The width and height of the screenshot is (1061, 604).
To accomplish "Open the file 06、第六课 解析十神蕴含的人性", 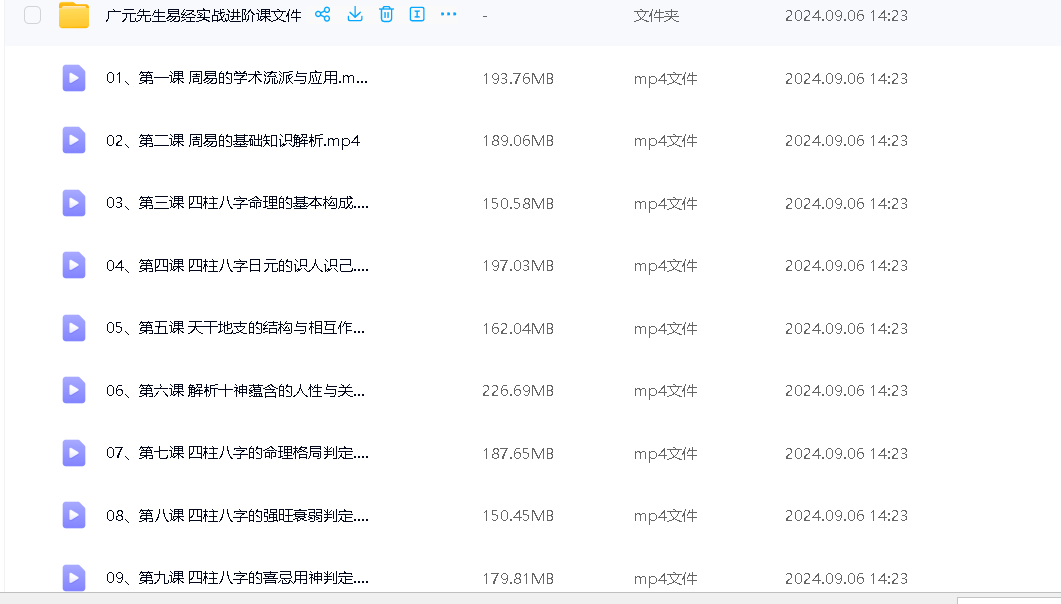I will click(235, 391).
